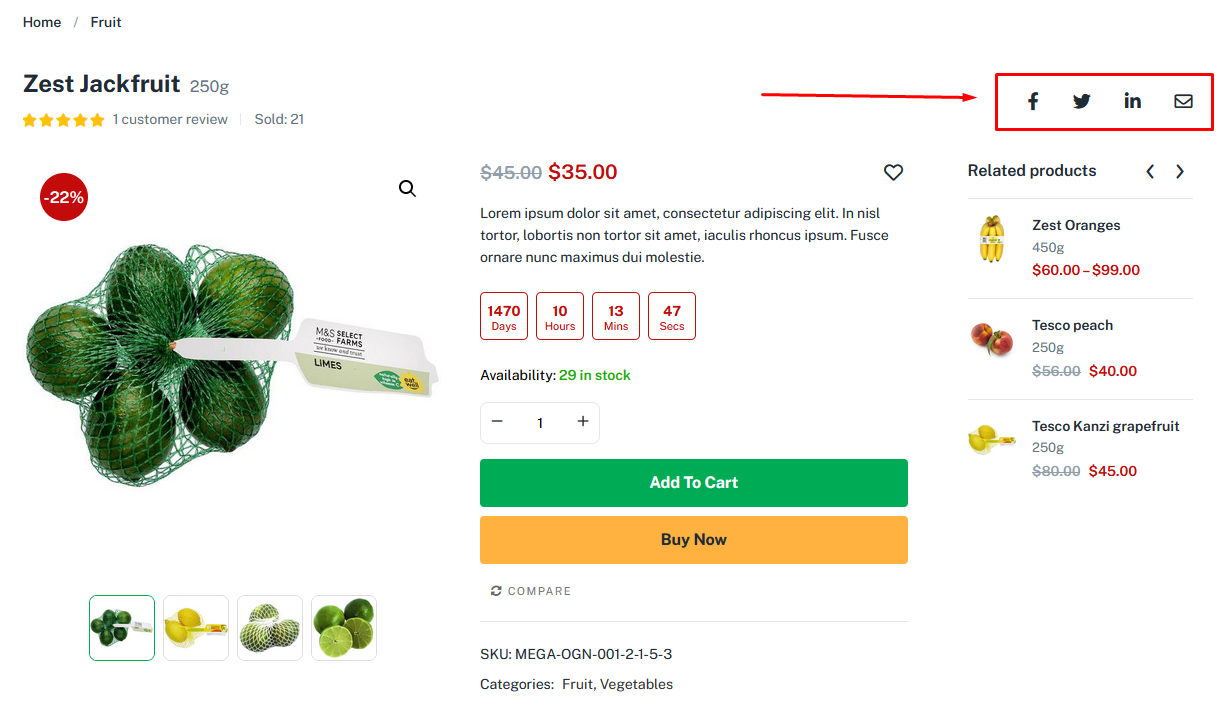The height and width of the screenshot is (702, 1231).
Task: Click the quantity input field
Action: [540, 423]
